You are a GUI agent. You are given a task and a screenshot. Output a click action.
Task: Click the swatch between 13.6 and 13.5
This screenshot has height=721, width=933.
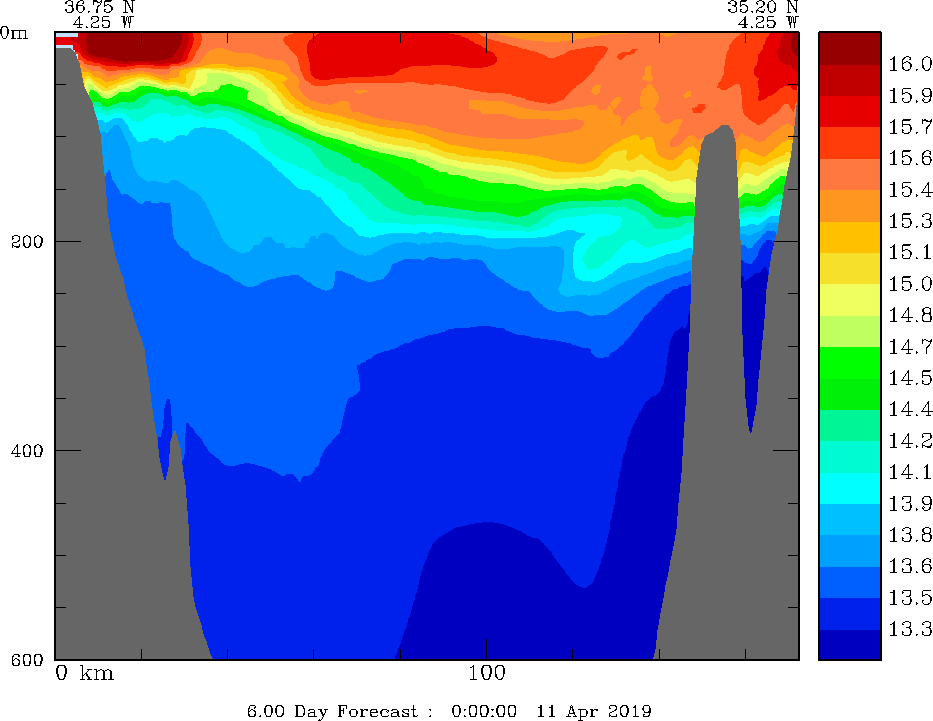coord(850,582)
